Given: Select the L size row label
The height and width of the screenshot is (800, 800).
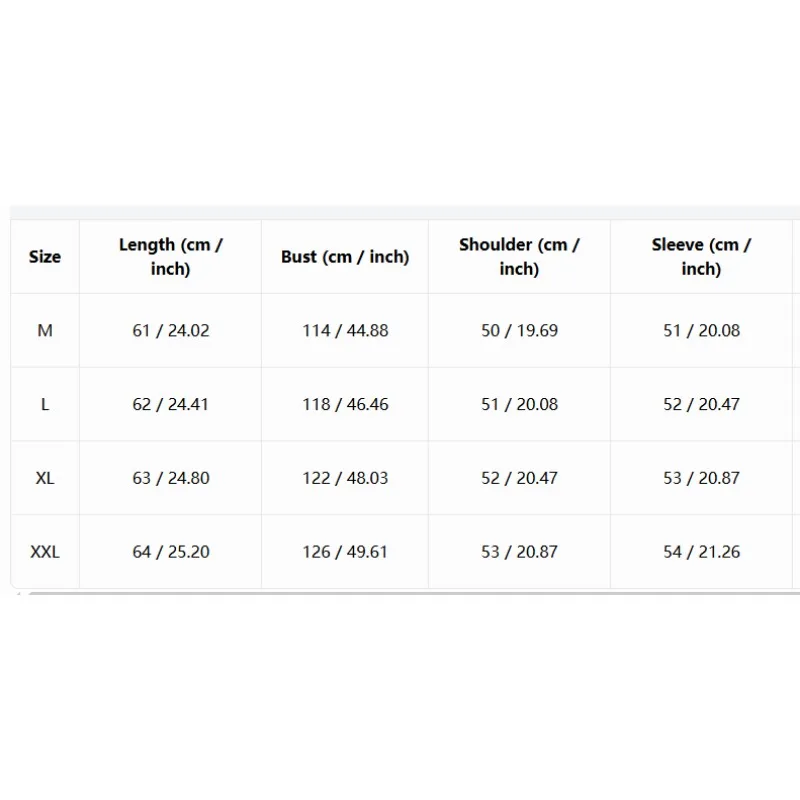Looking at the screenshot, I should point(45,405).
